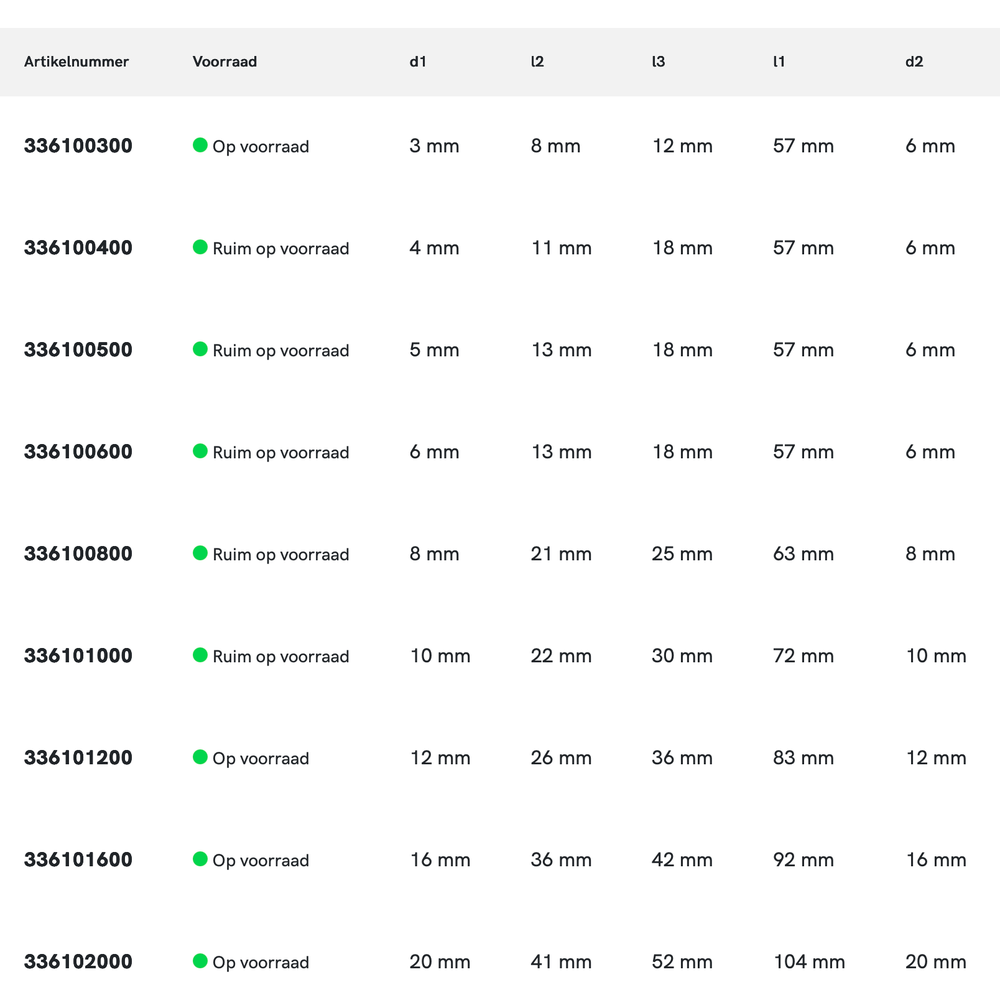Open article number 336100300
1000x1000 pixels.
(78, 146)
